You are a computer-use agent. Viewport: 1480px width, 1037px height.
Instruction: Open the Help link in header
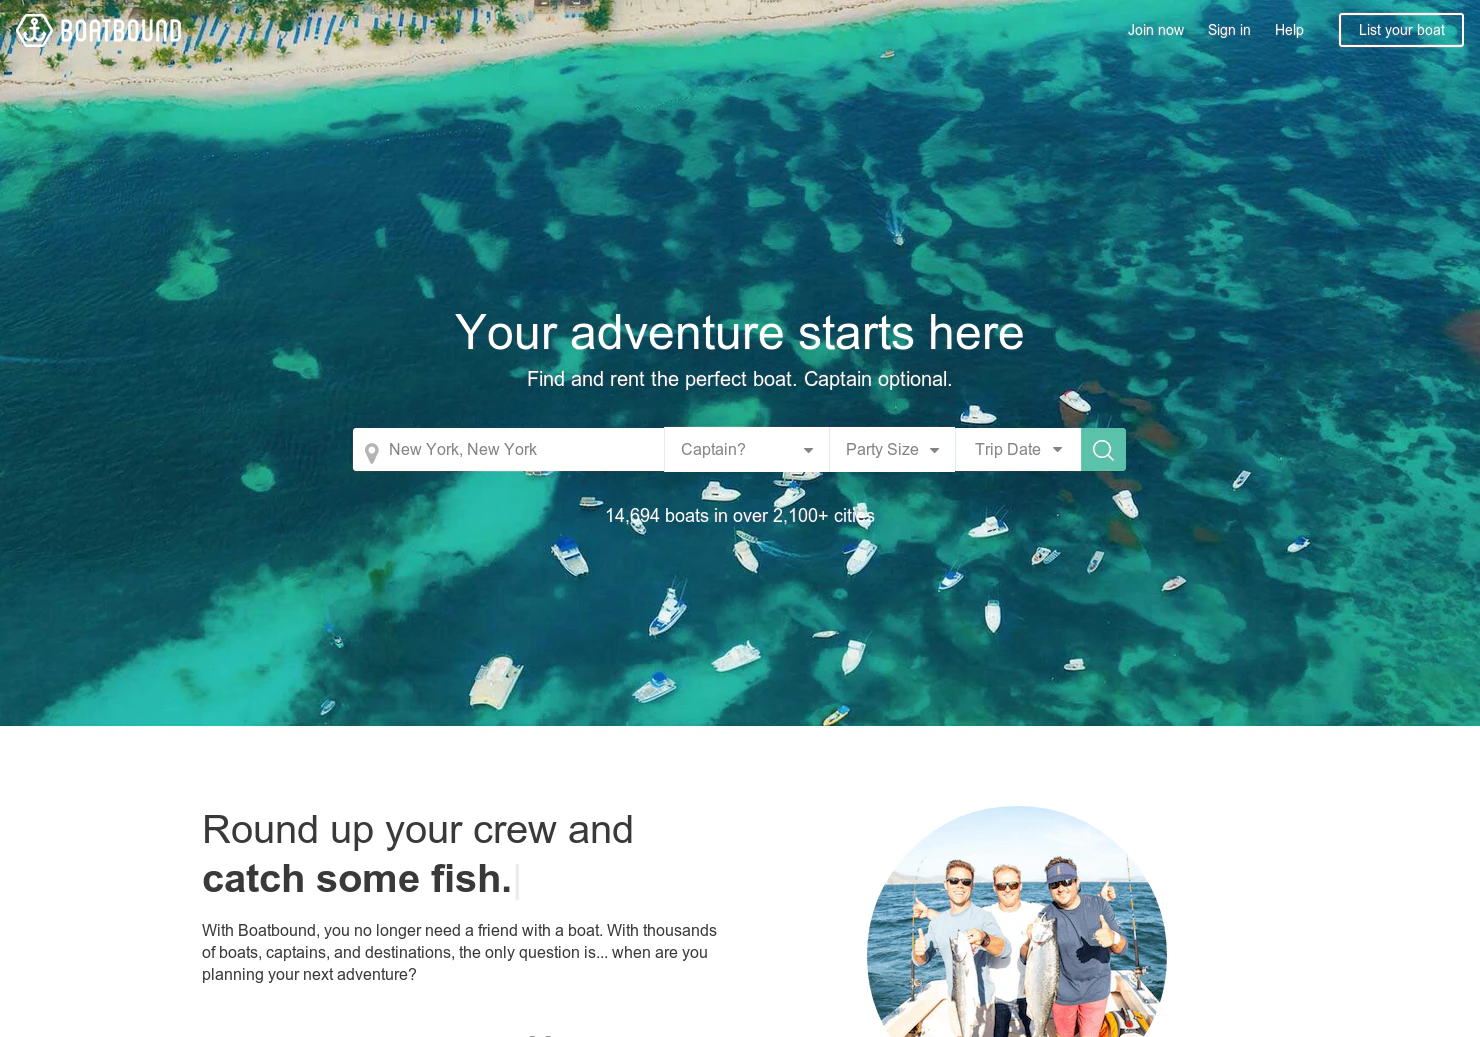click(1289, 30)
